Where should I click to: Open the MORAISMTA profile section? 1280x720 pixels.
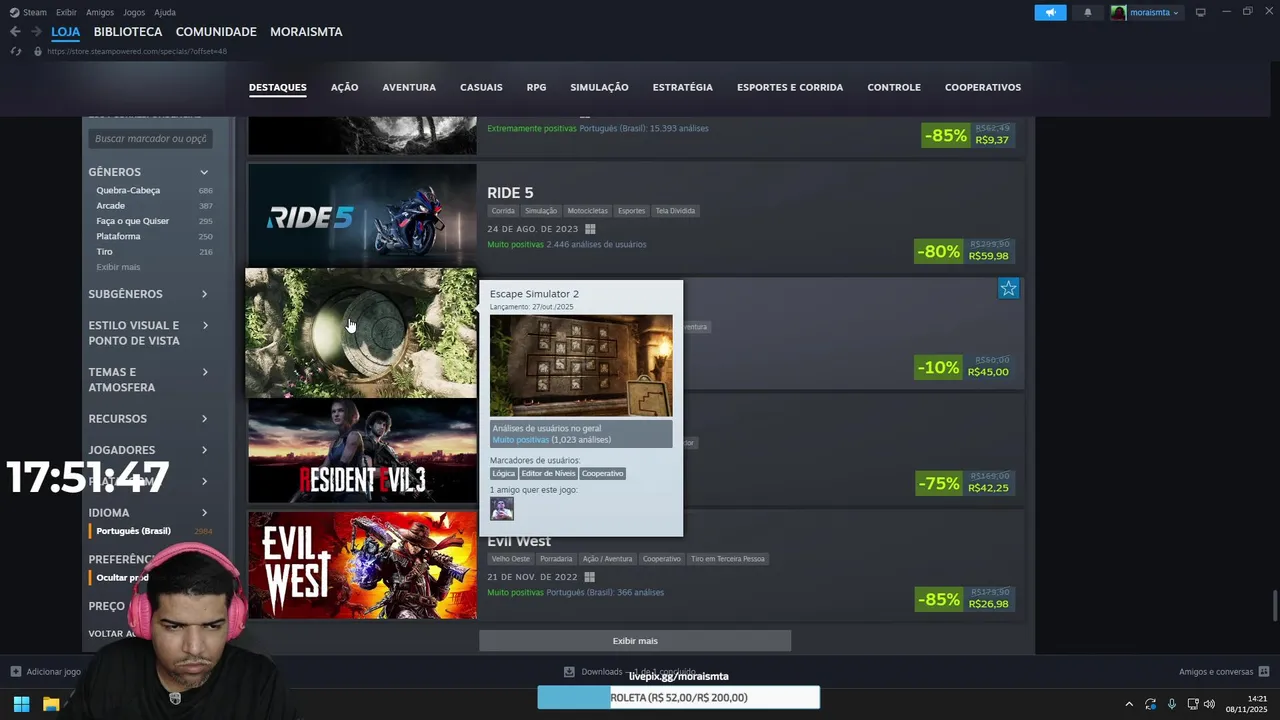306,32
